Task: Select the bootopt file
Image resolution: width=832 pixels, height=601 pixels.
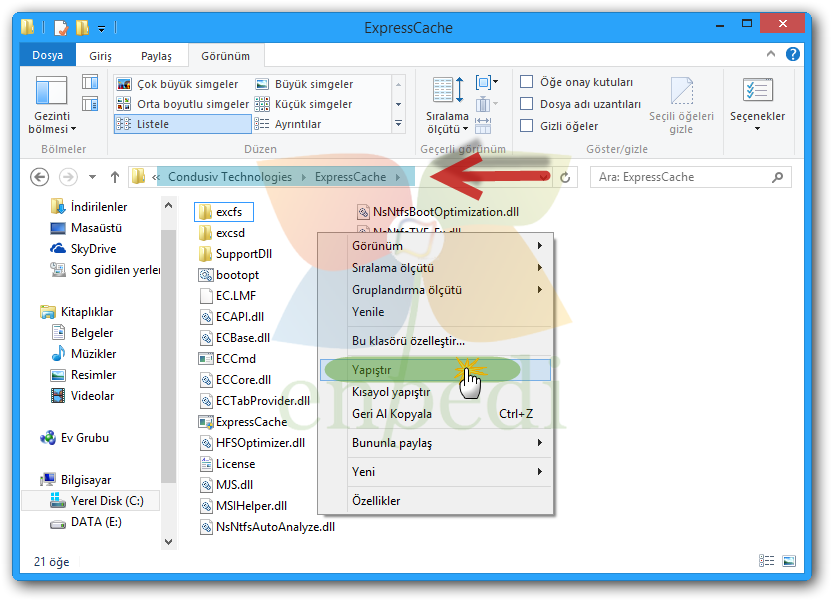Action: (229, 275)
